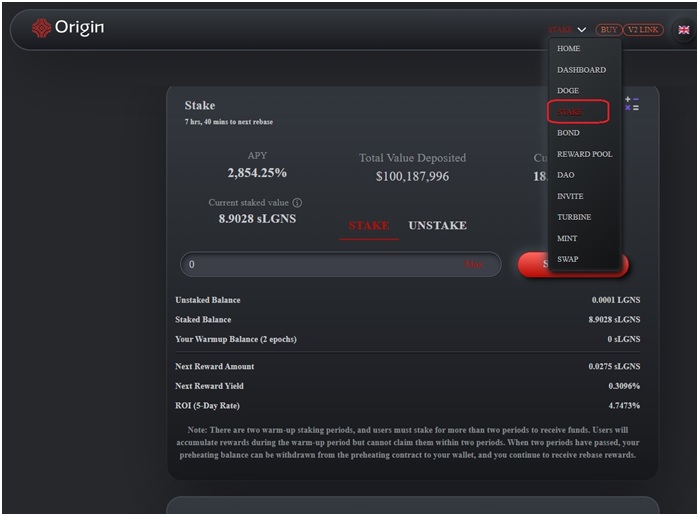Viewport: 698px width, 514px height.
Task: Show info for Current staked value
Action: (297, 203)
